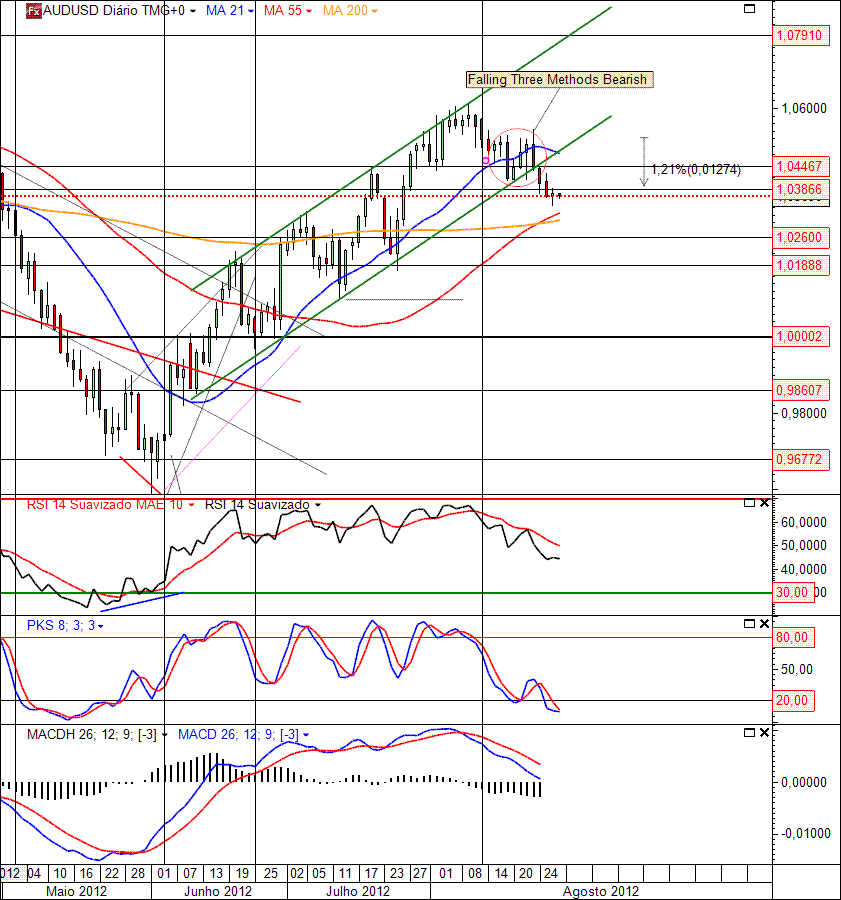Select the 1,02600 price level tag
This screenshot has height=900, width=841.
(801, 237)
